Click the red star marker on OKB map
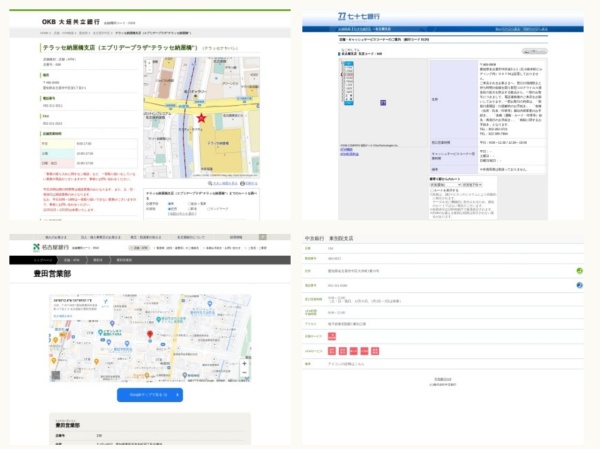The image size is (600, 450). point(201,118)
